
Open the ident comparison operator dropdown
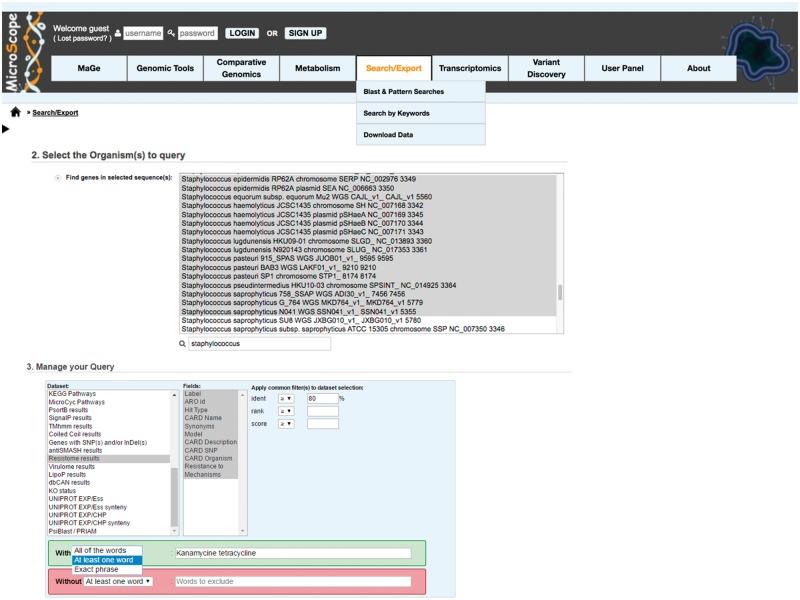[x=285, y=398]
